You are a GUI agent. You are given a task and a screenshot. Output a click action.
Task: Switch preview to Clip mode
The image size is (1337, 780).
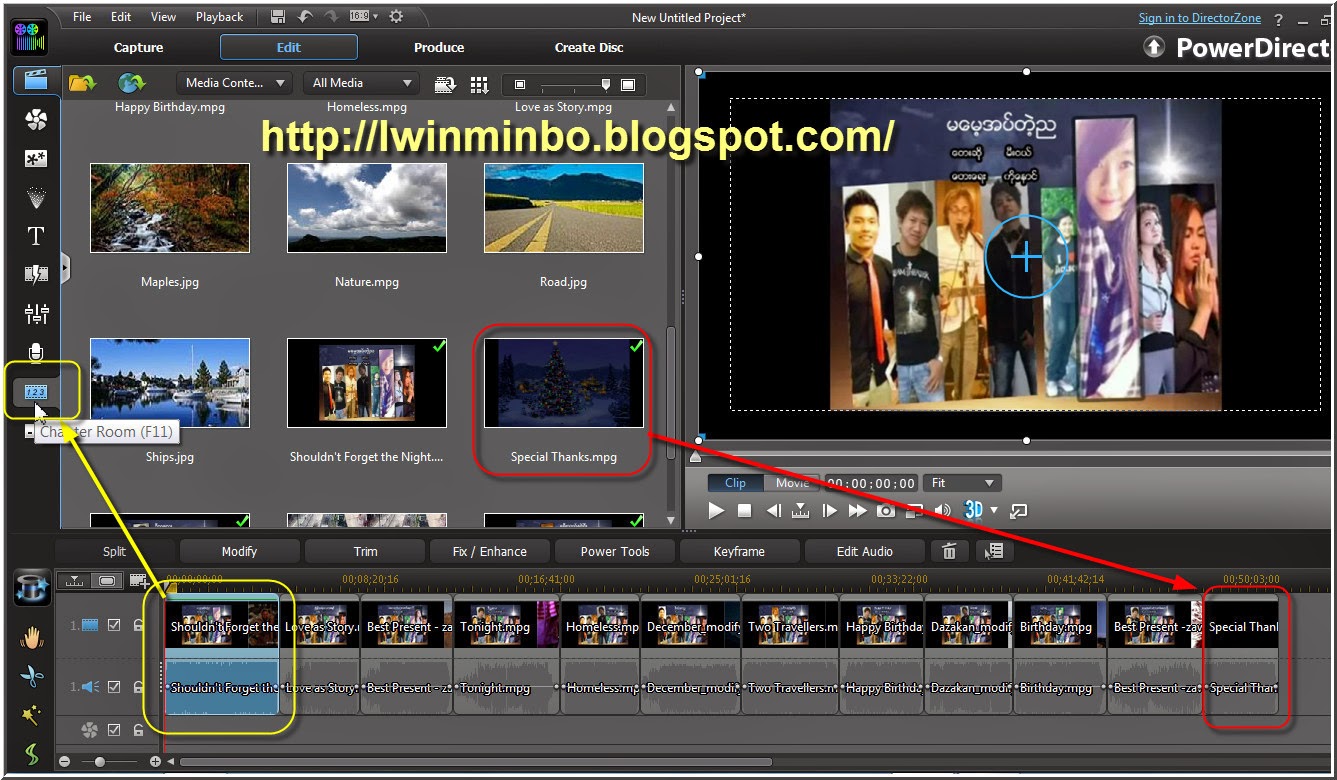point(735,483)
